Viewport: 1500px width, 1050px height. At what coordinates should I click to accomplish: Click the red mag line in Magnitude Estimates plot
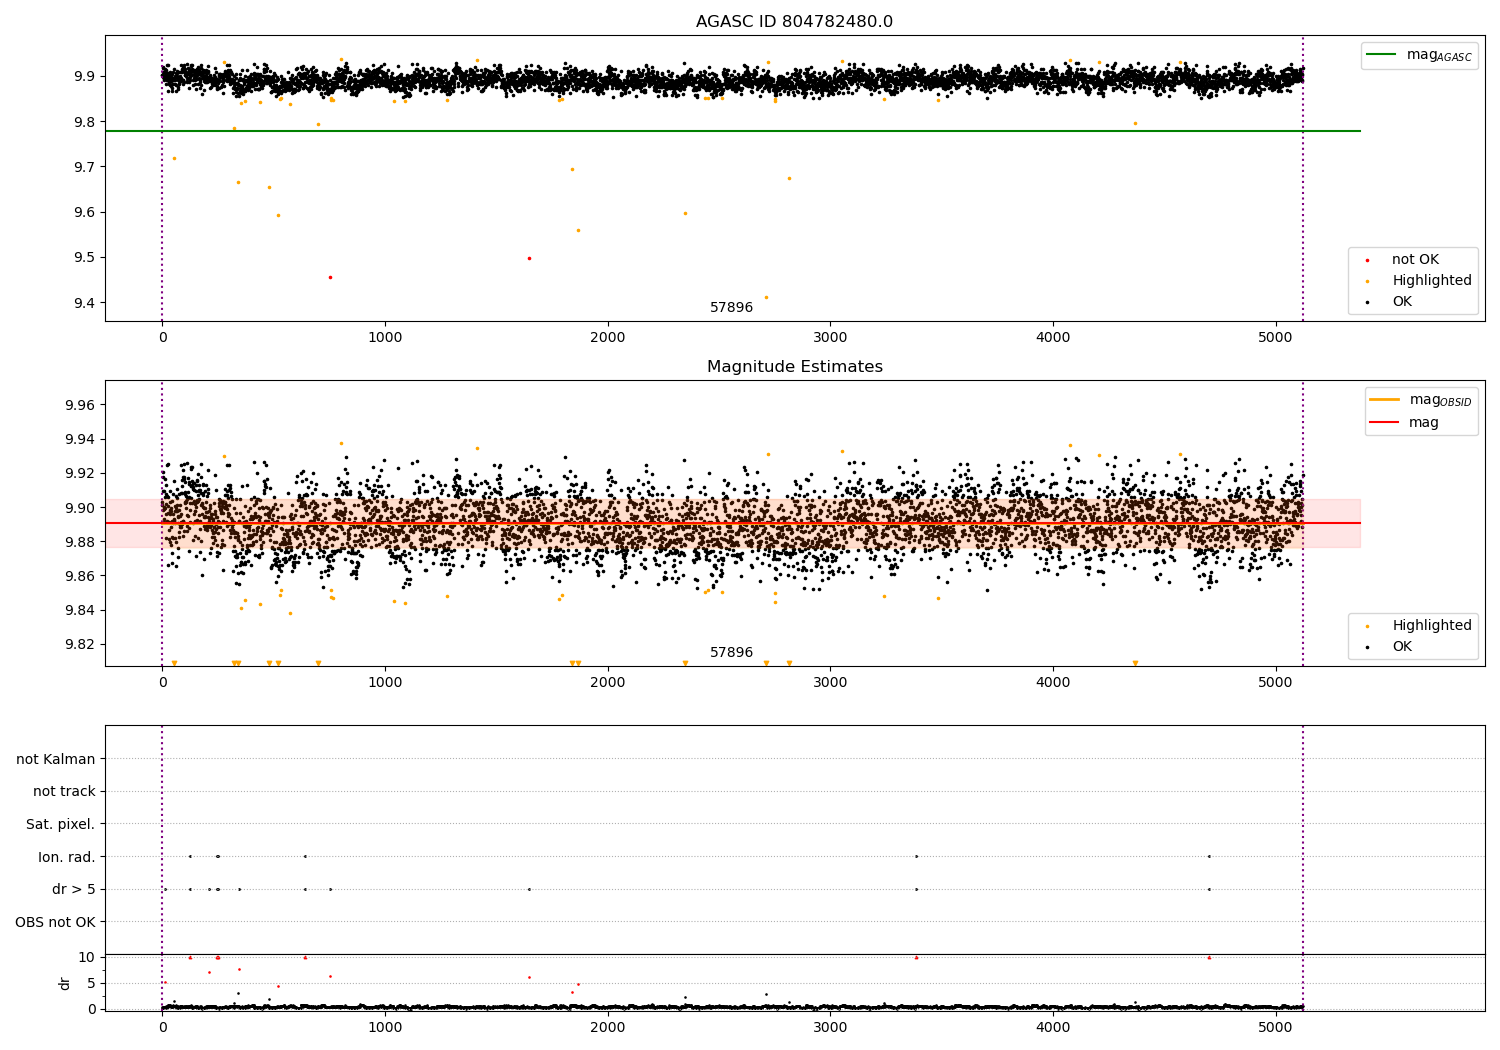pos(732,523)
